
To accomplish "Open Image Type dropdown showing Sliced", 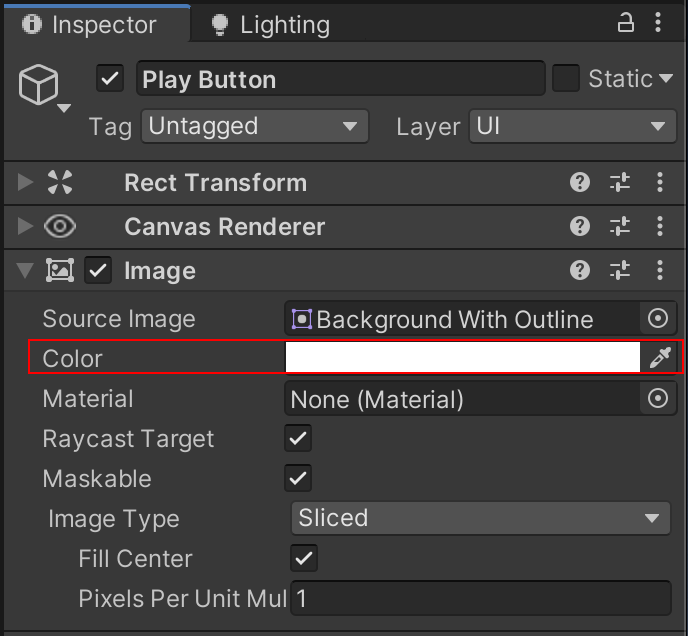I will coord(480,518).
